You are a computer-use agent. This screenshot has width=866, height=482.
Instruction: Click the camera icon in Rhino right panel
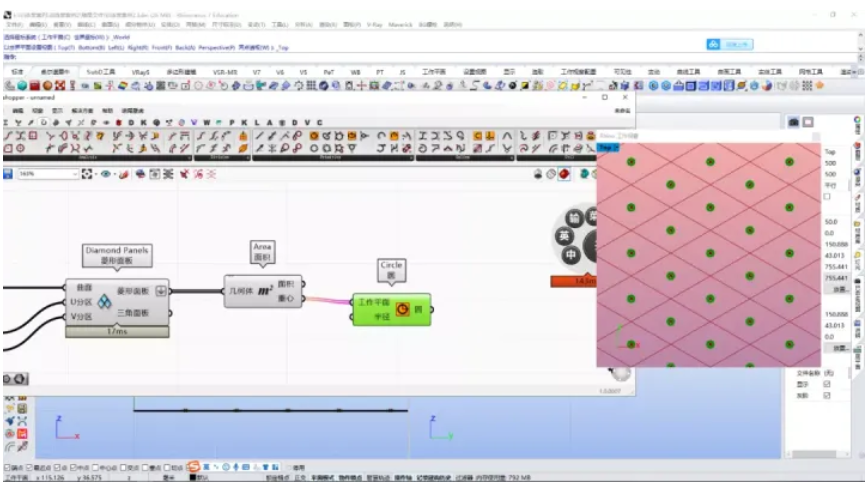tap(794, 122)
